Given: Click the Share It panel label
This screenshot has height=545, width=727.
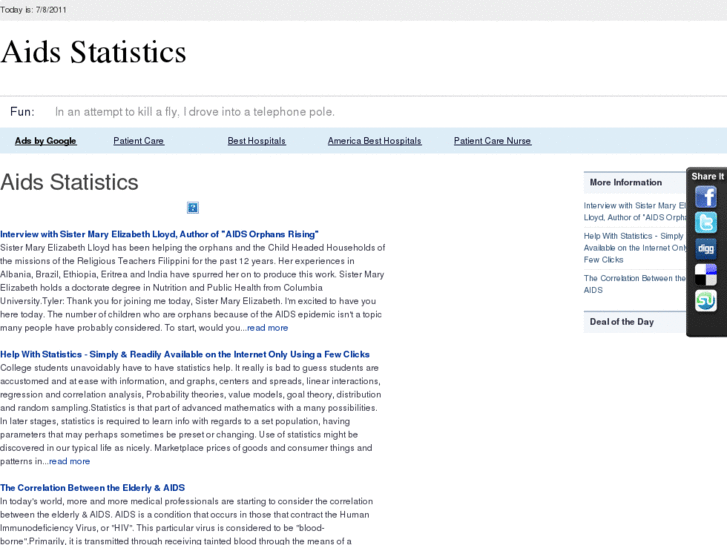Looking at the screenshot, I should (x=708, y=176).
